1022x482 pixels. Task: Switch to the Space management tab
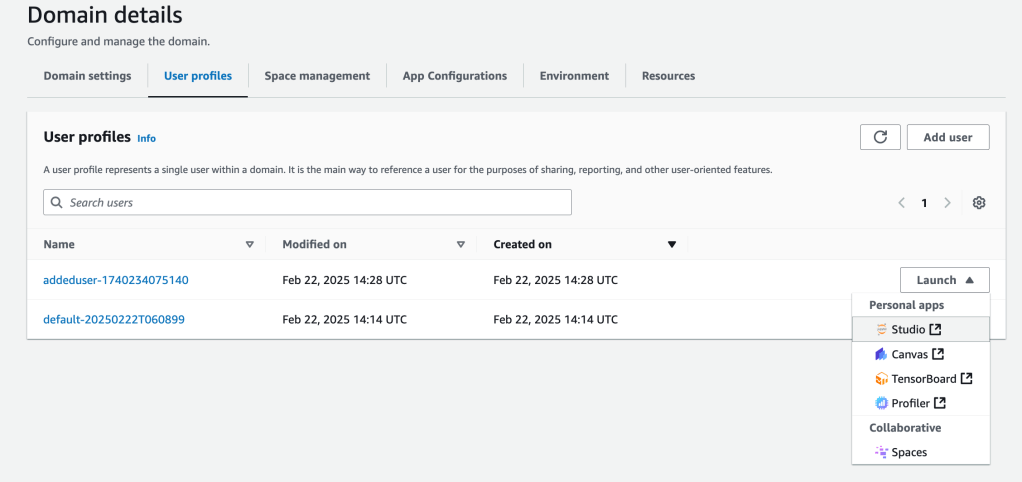coord(317,76)
